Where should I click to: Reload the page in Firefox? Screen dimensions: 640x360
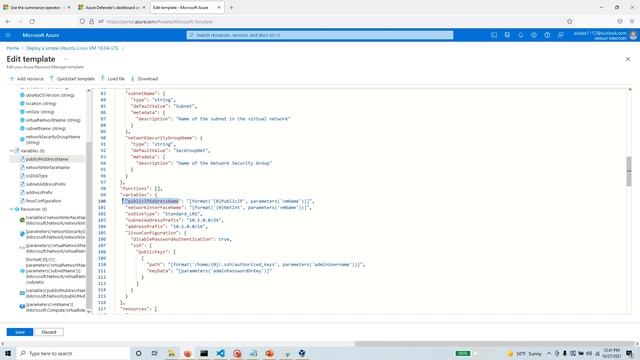tap(32, 21)
